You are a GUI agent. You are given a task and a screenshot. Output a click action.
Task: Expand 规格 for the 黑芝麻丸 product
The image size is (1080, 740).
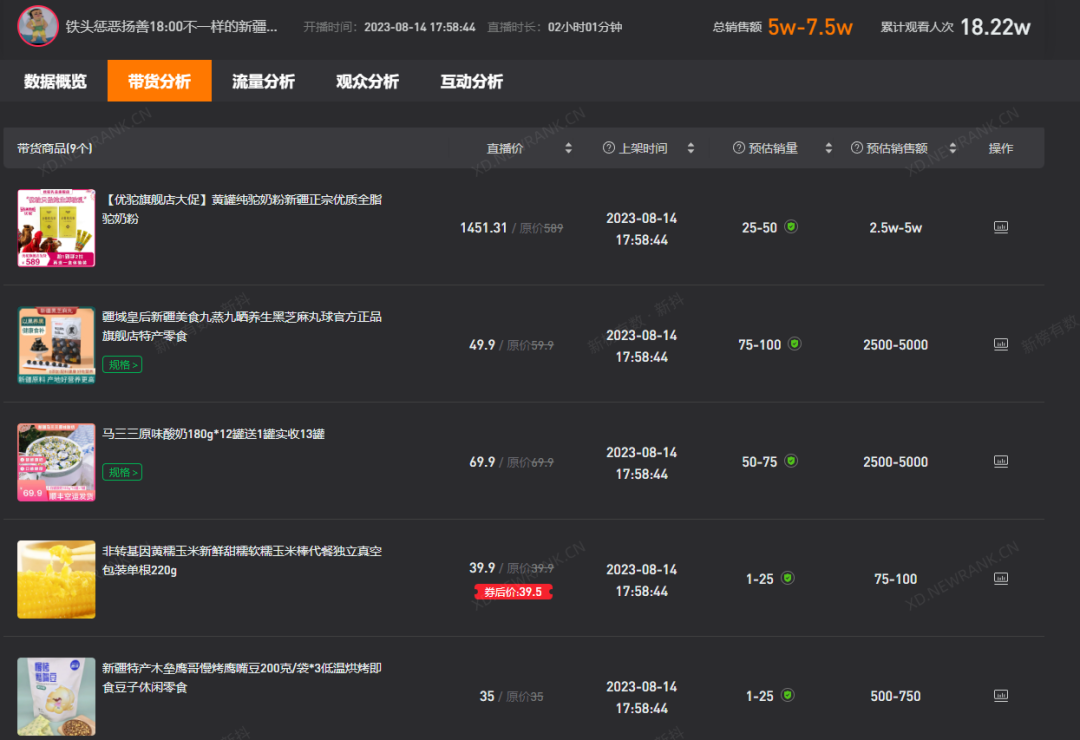pos(123,364)
